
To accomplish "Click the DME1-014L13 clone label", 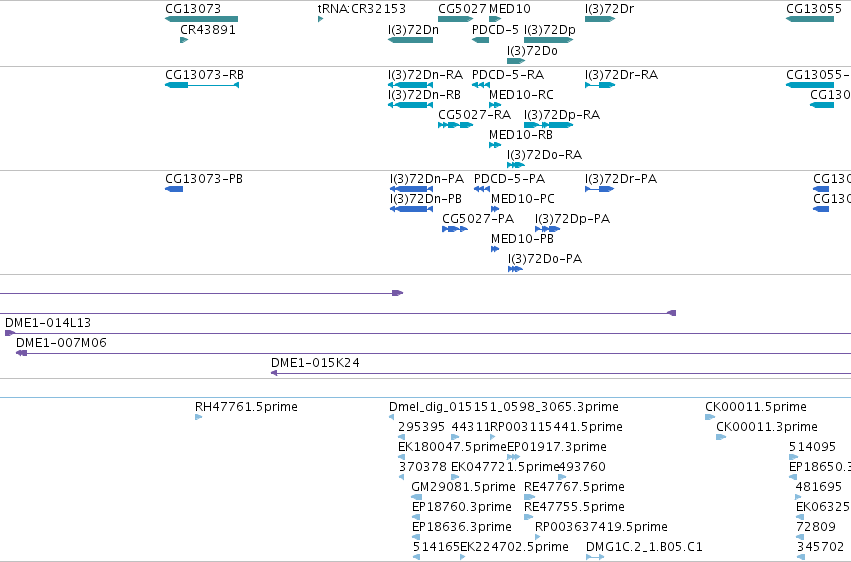I will tap(48, 323).
